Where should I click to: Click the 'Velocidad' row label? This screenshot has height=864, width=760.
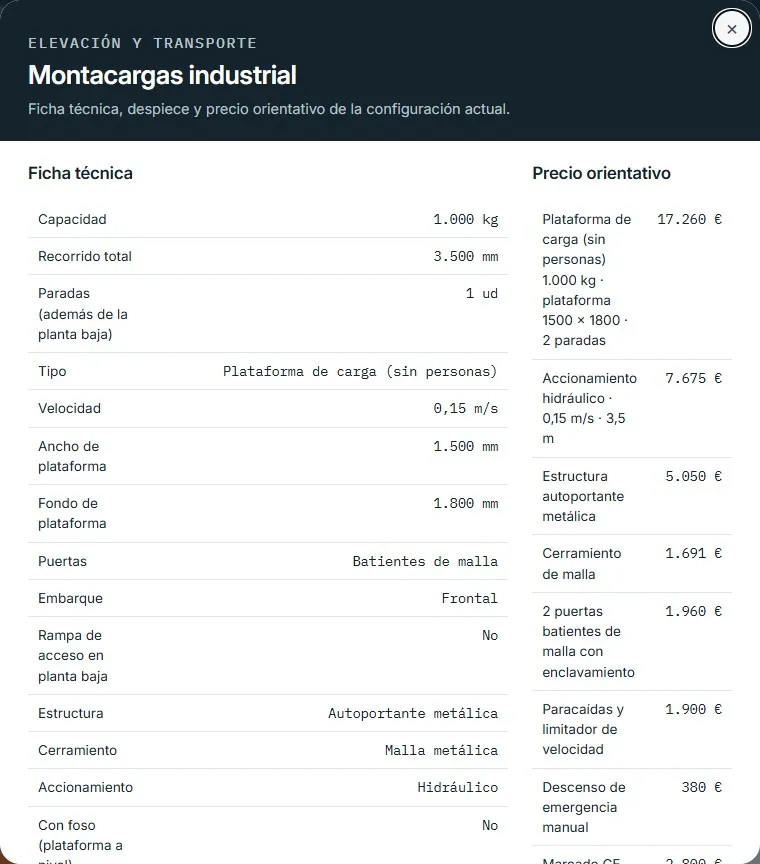coord(69,408)
